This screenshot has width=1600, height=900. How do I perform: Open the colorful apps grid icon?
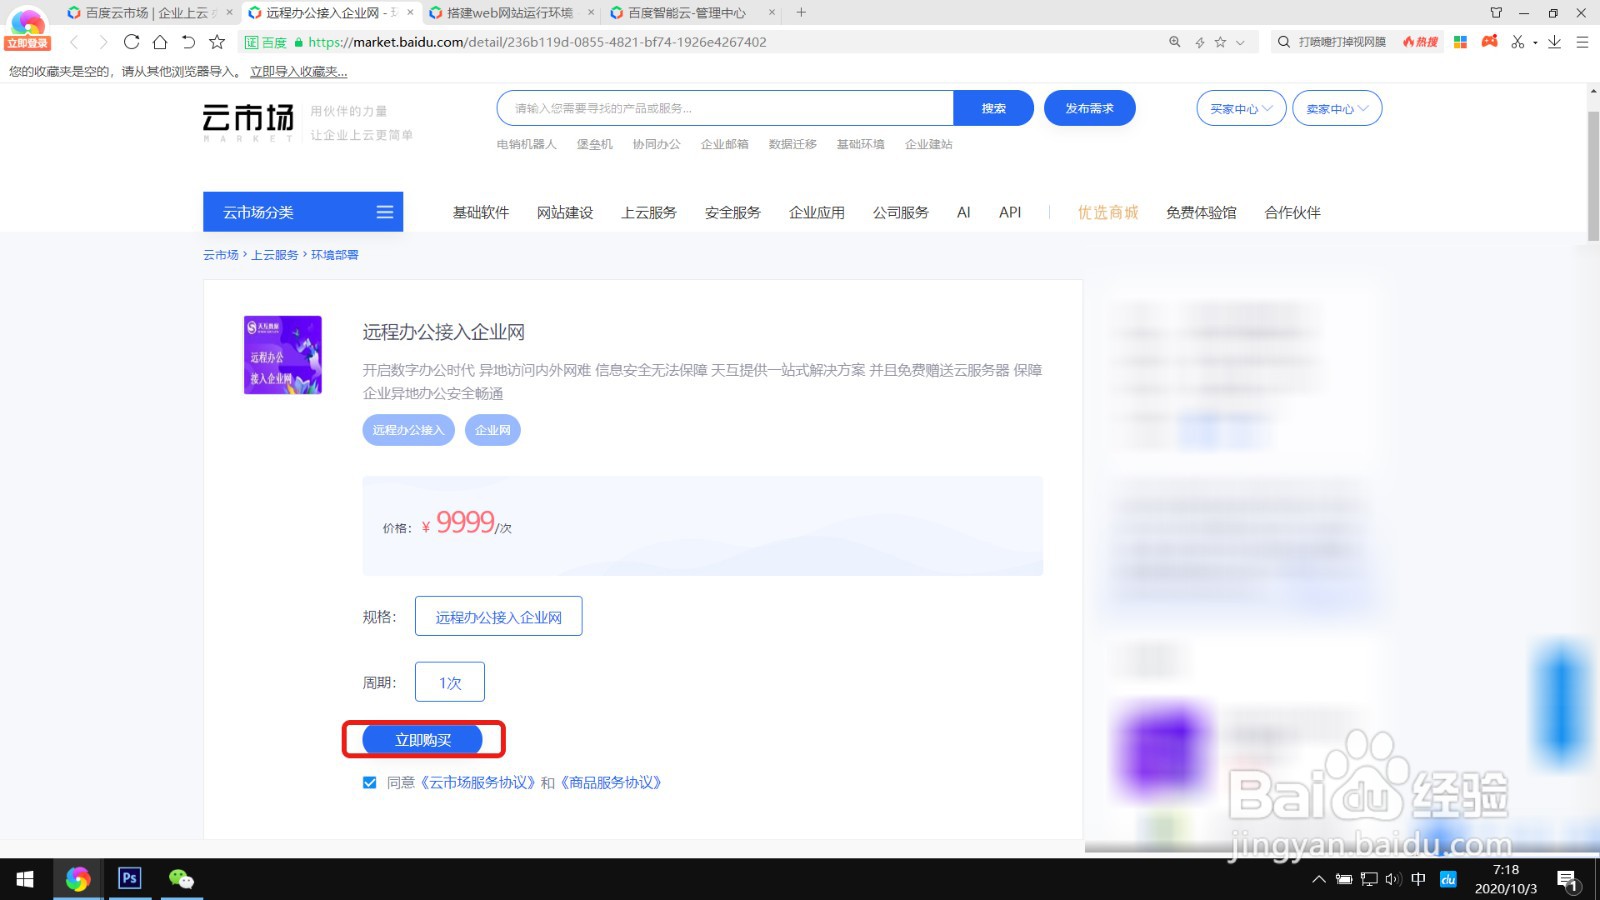(x=1460, y=42)
